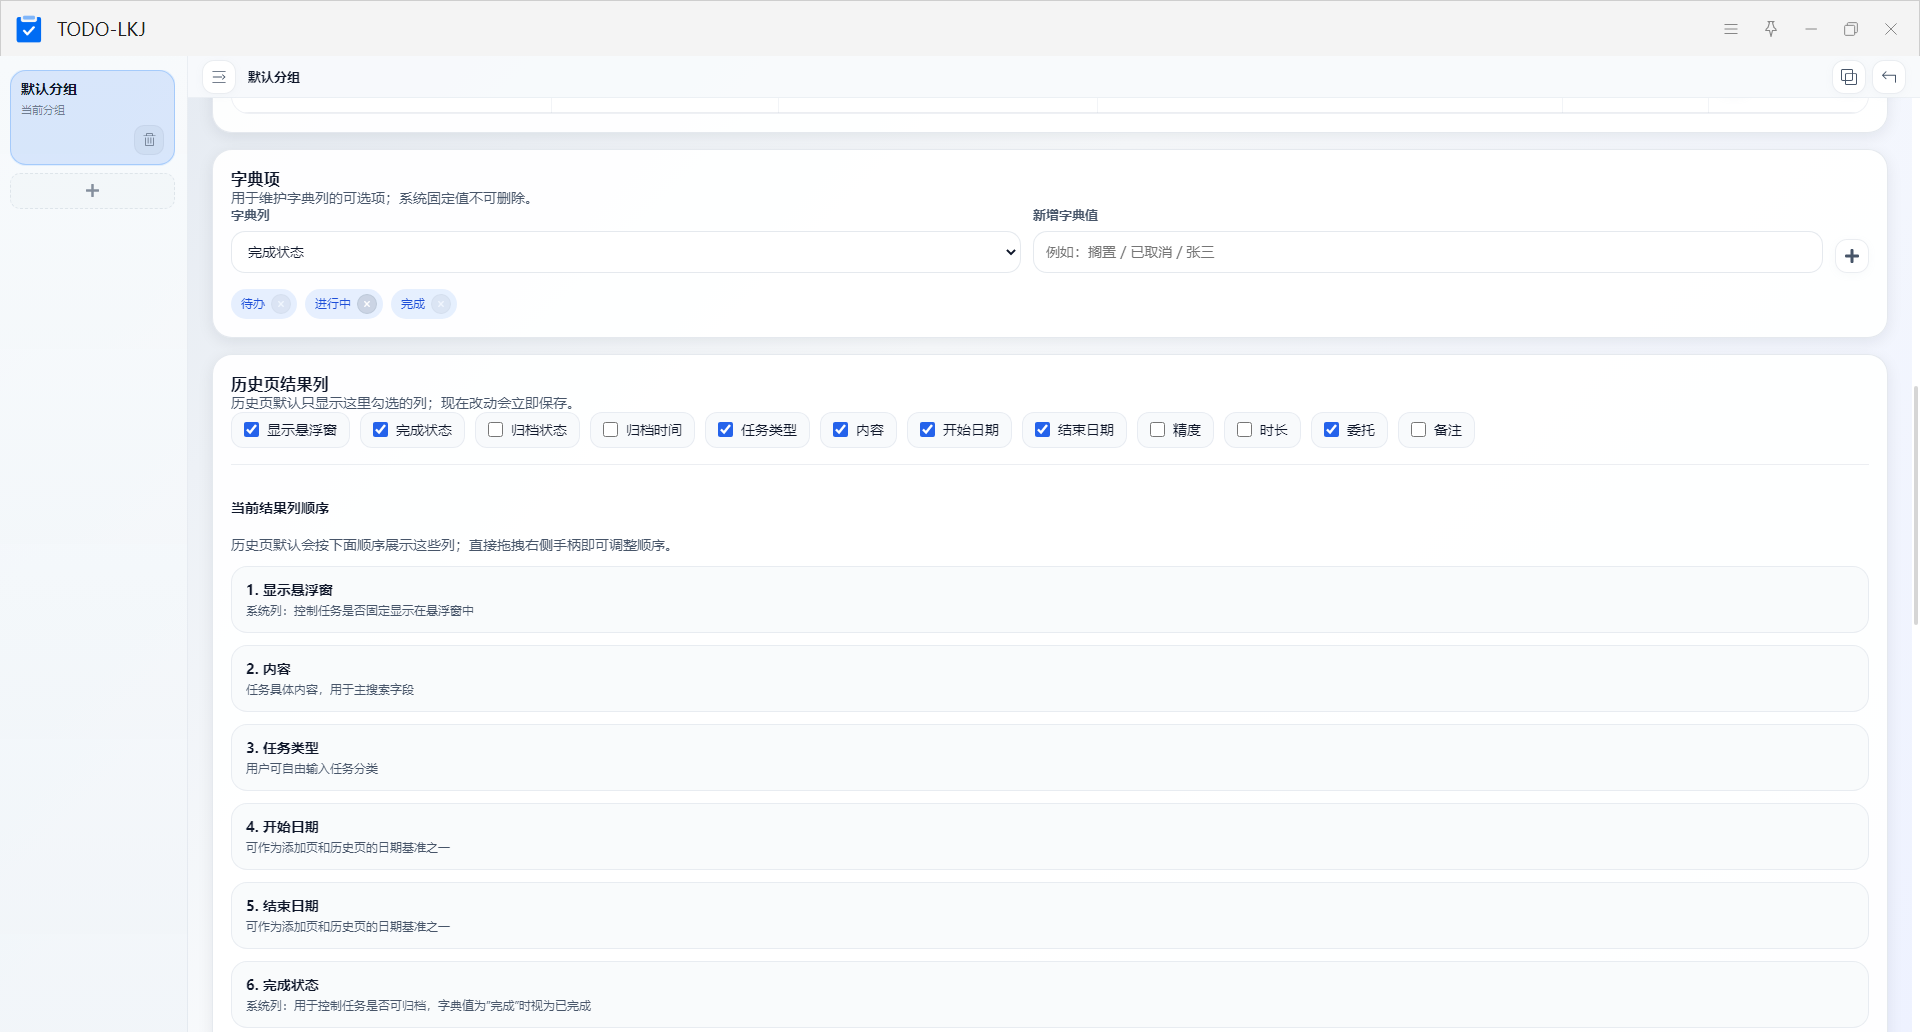Uncheck the 任务类型 checkbox
Screen dimensions: 1920x1032
click(x=726, y=430)
